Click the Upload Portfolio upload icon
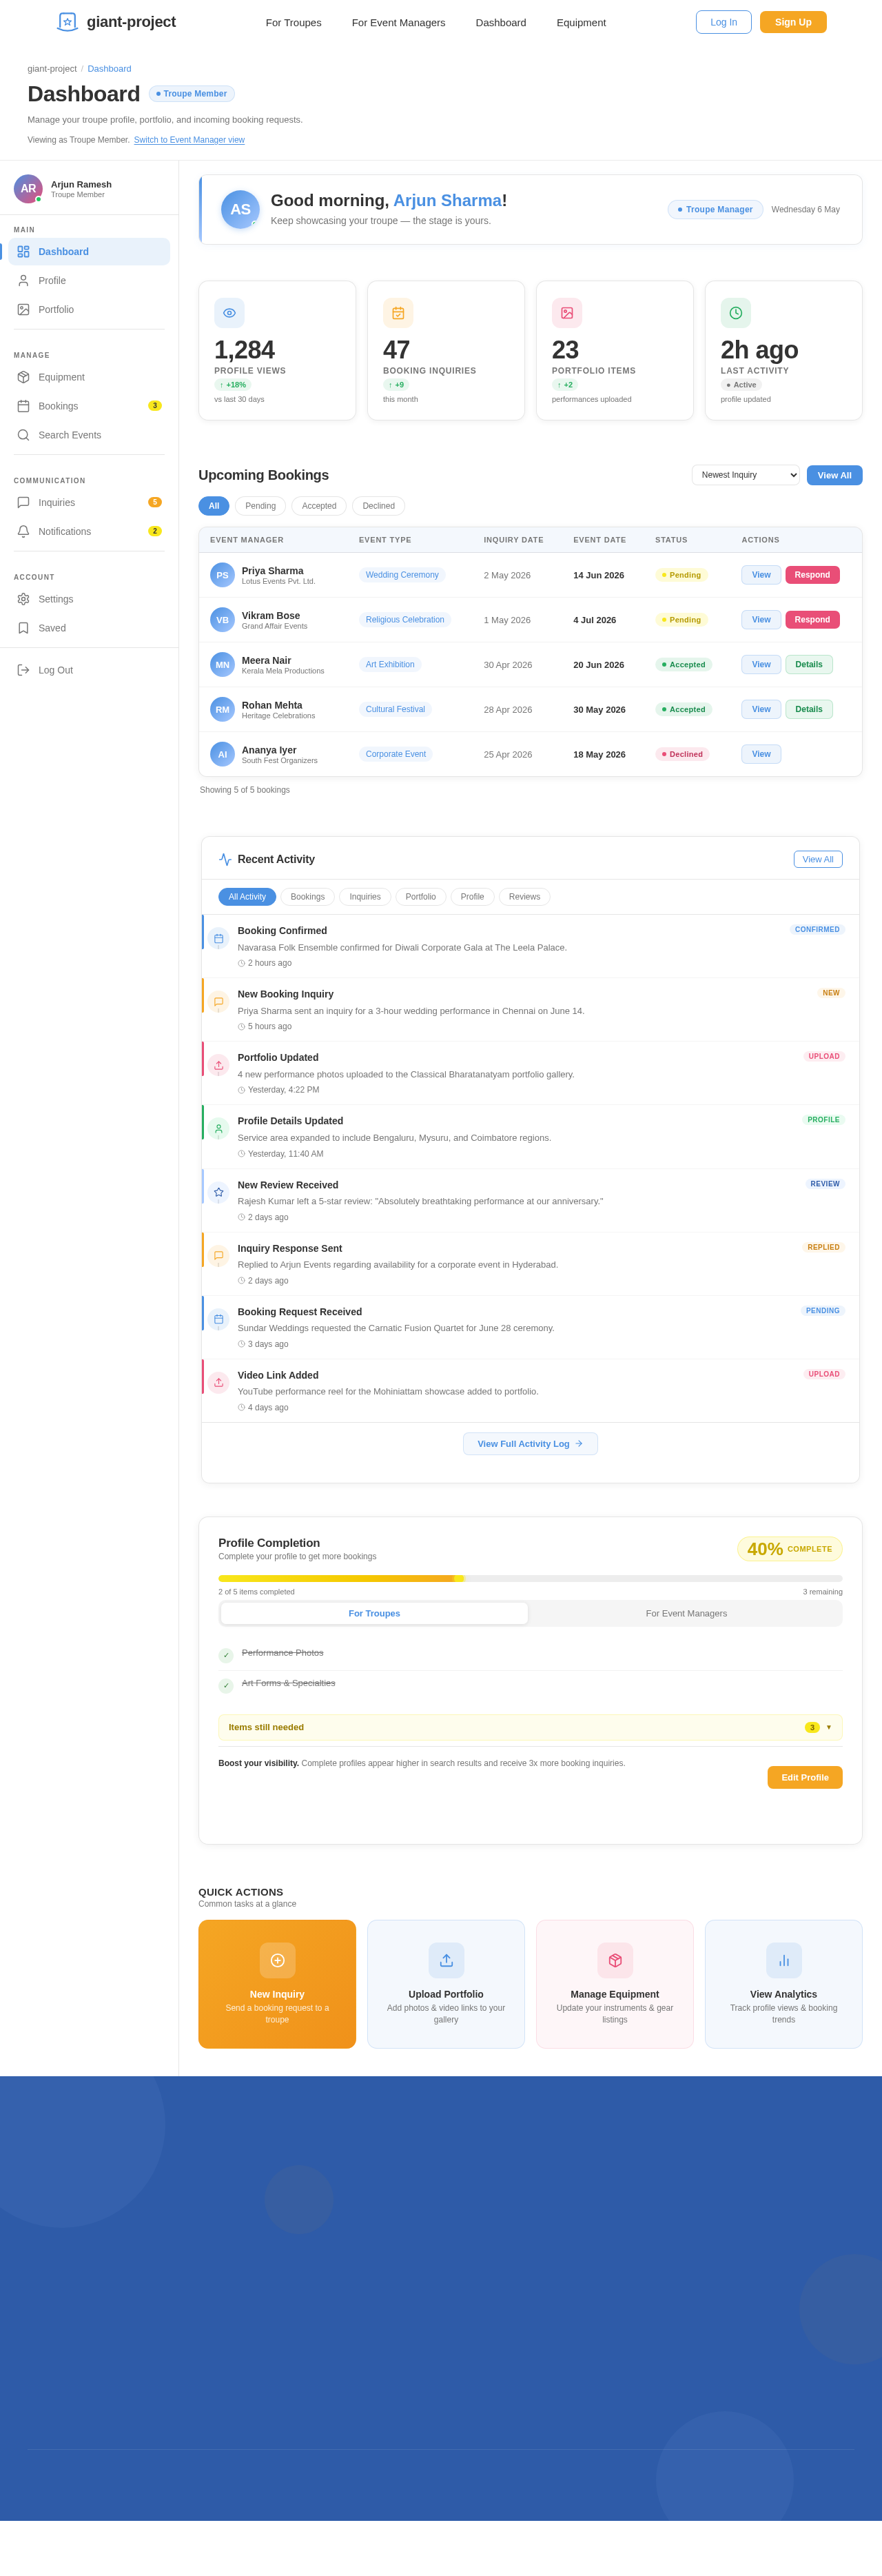This screenshot has width=882, height=2576. (x=446, y=1960)
